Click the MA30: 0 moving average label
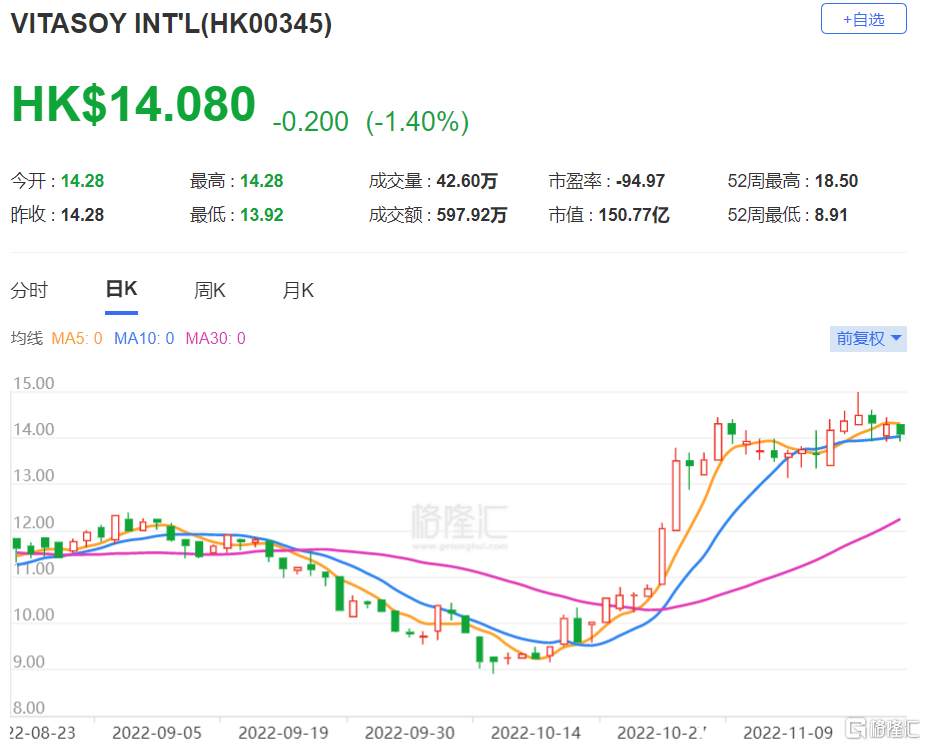926x746 pixels. click(x=216, y=338)
